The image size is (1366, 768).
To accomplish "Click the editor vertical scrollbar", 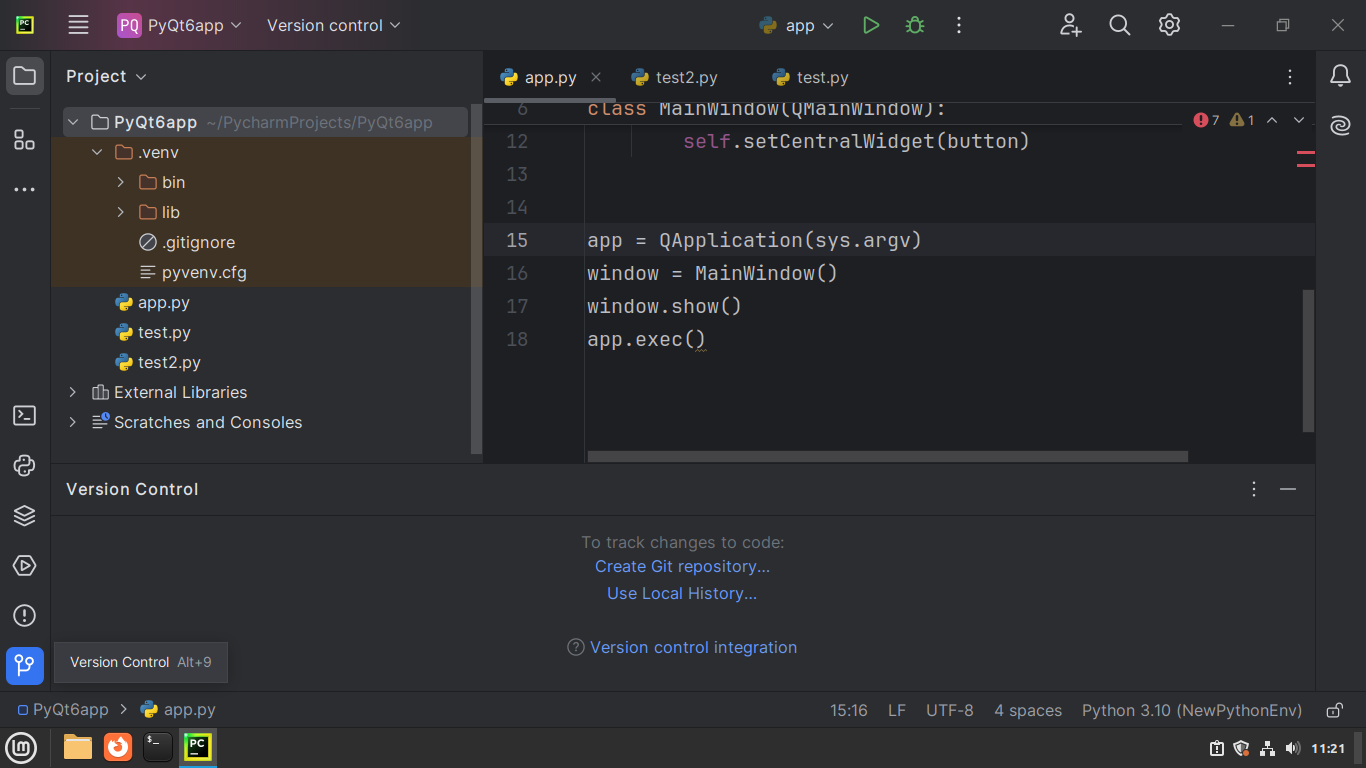I will click(1309, 361).
